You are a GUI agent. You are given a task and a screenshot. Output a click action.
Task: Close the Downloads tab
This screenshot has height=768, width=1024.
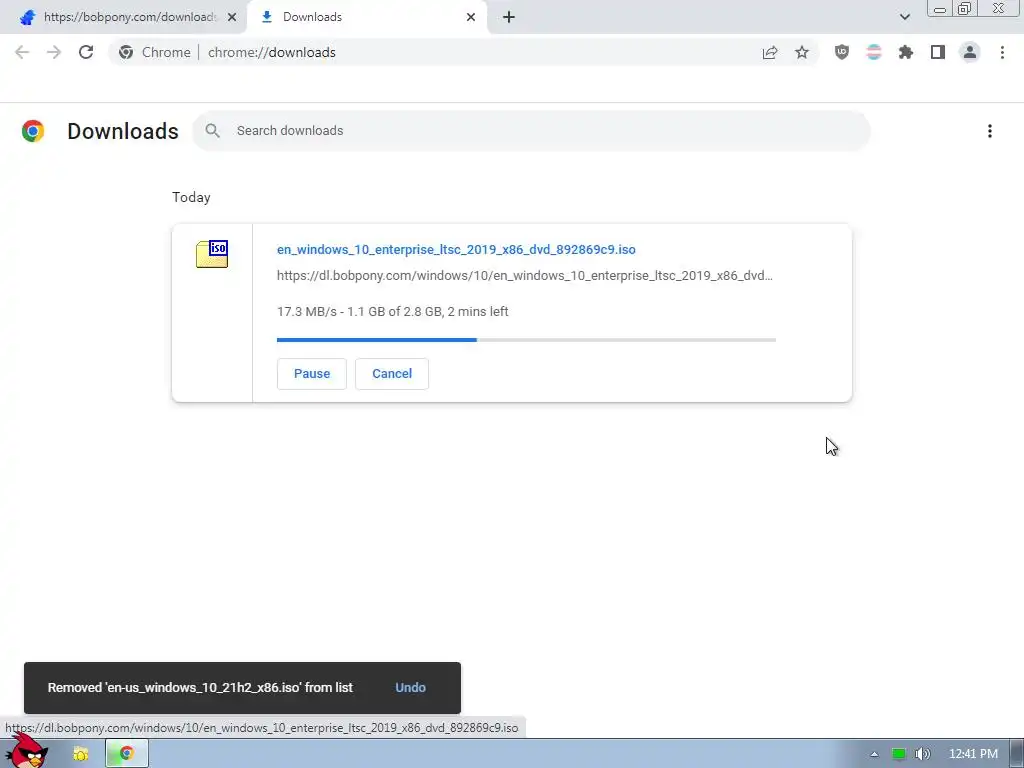471,17
